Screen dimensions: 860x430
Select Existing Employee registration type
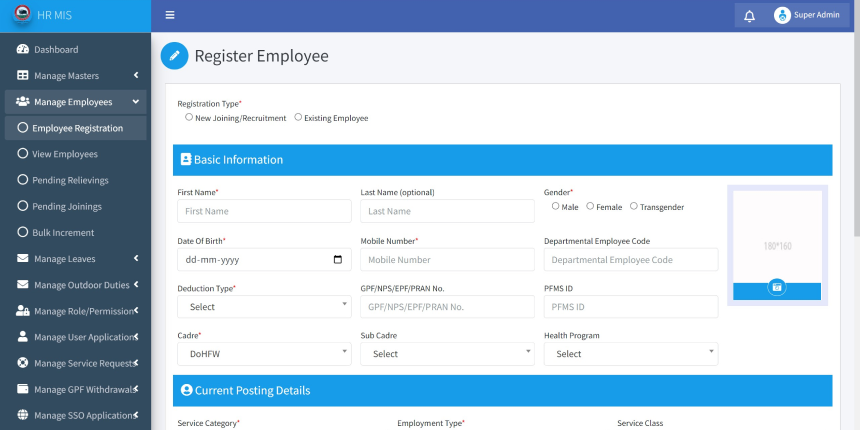point(298,117)
